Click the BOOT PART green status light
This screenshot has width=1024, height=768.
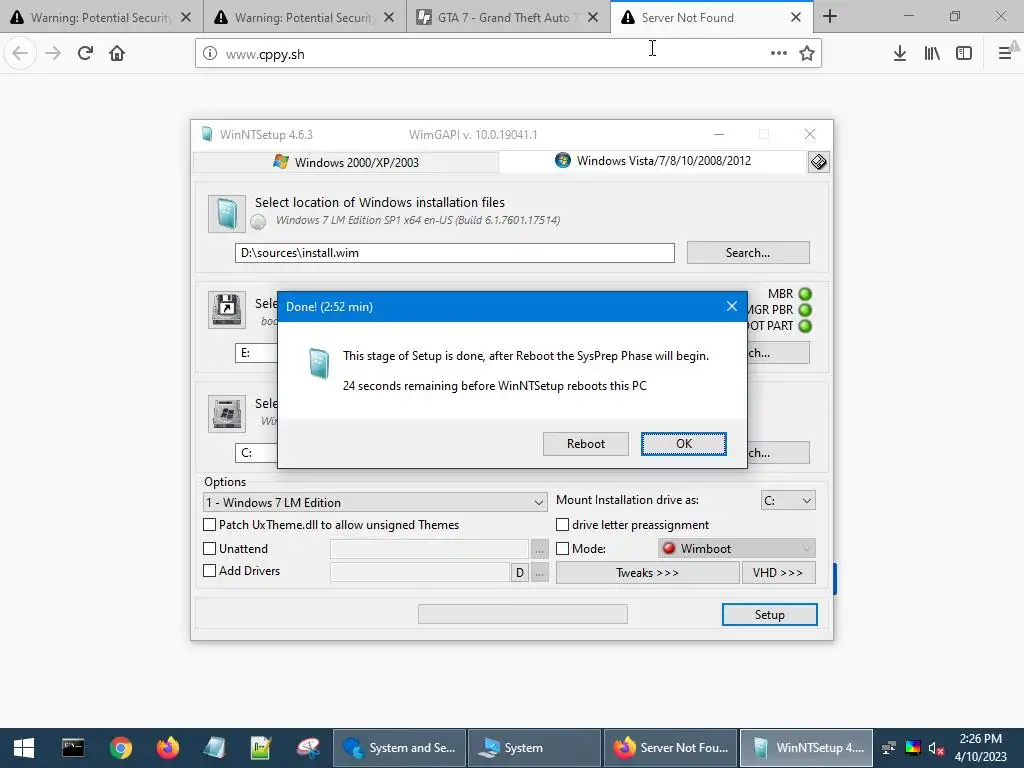805,325
